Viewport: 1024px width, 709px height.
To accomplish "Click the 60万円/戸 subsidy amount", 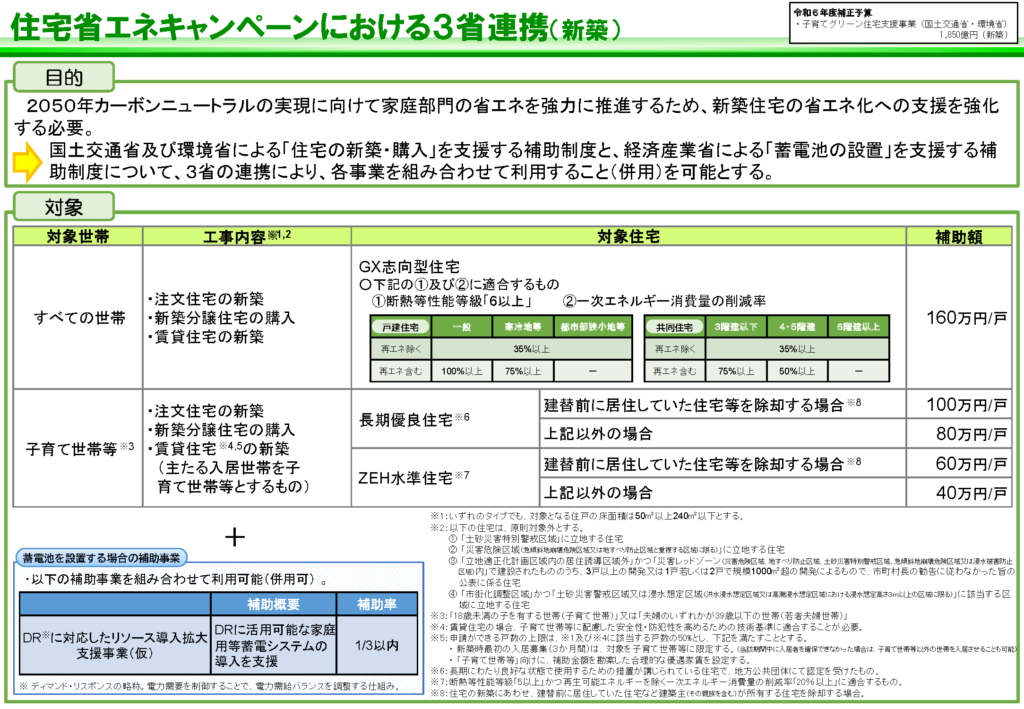I will point(971,464).
